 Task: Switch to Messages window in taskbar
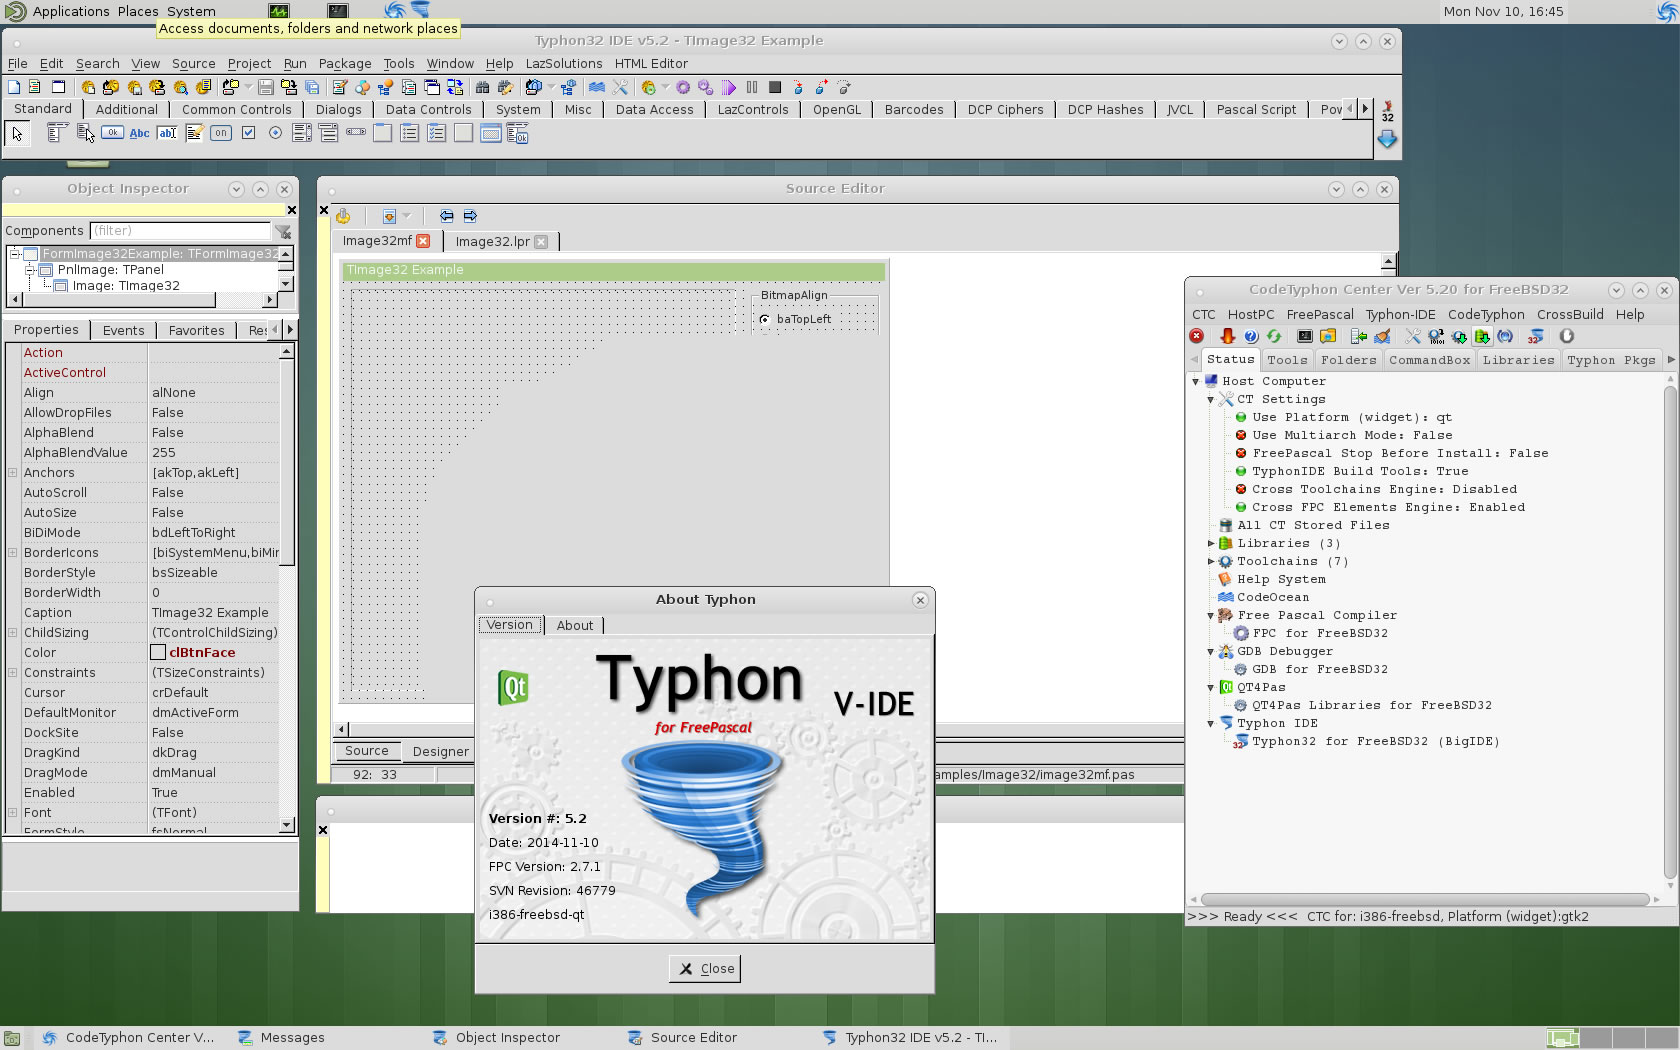click(292, 1038)
